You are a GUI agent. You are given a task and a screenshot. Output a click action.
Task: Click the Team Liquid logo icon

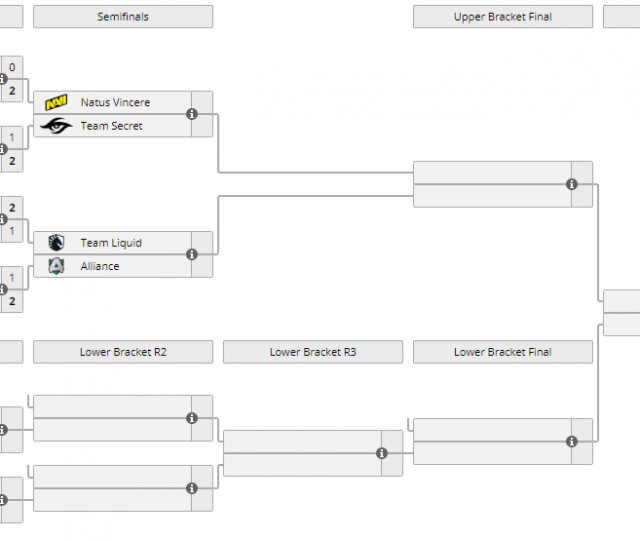[x=56, y=243]
